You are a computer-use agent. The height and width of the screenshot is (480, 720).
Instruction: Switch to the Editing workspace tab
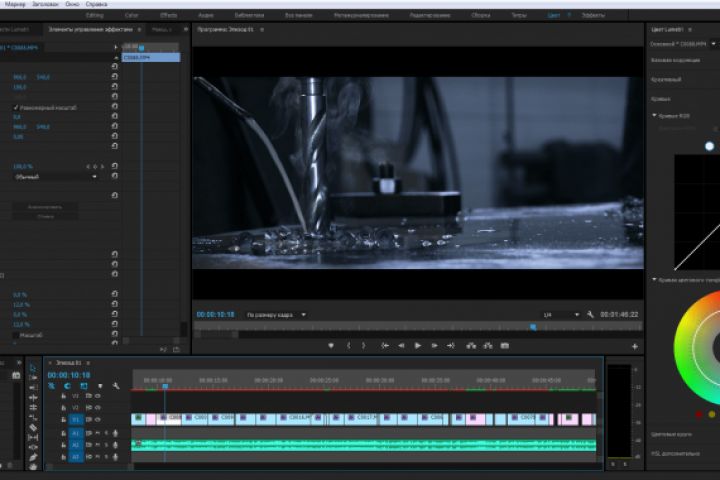(x=94, y=16)
